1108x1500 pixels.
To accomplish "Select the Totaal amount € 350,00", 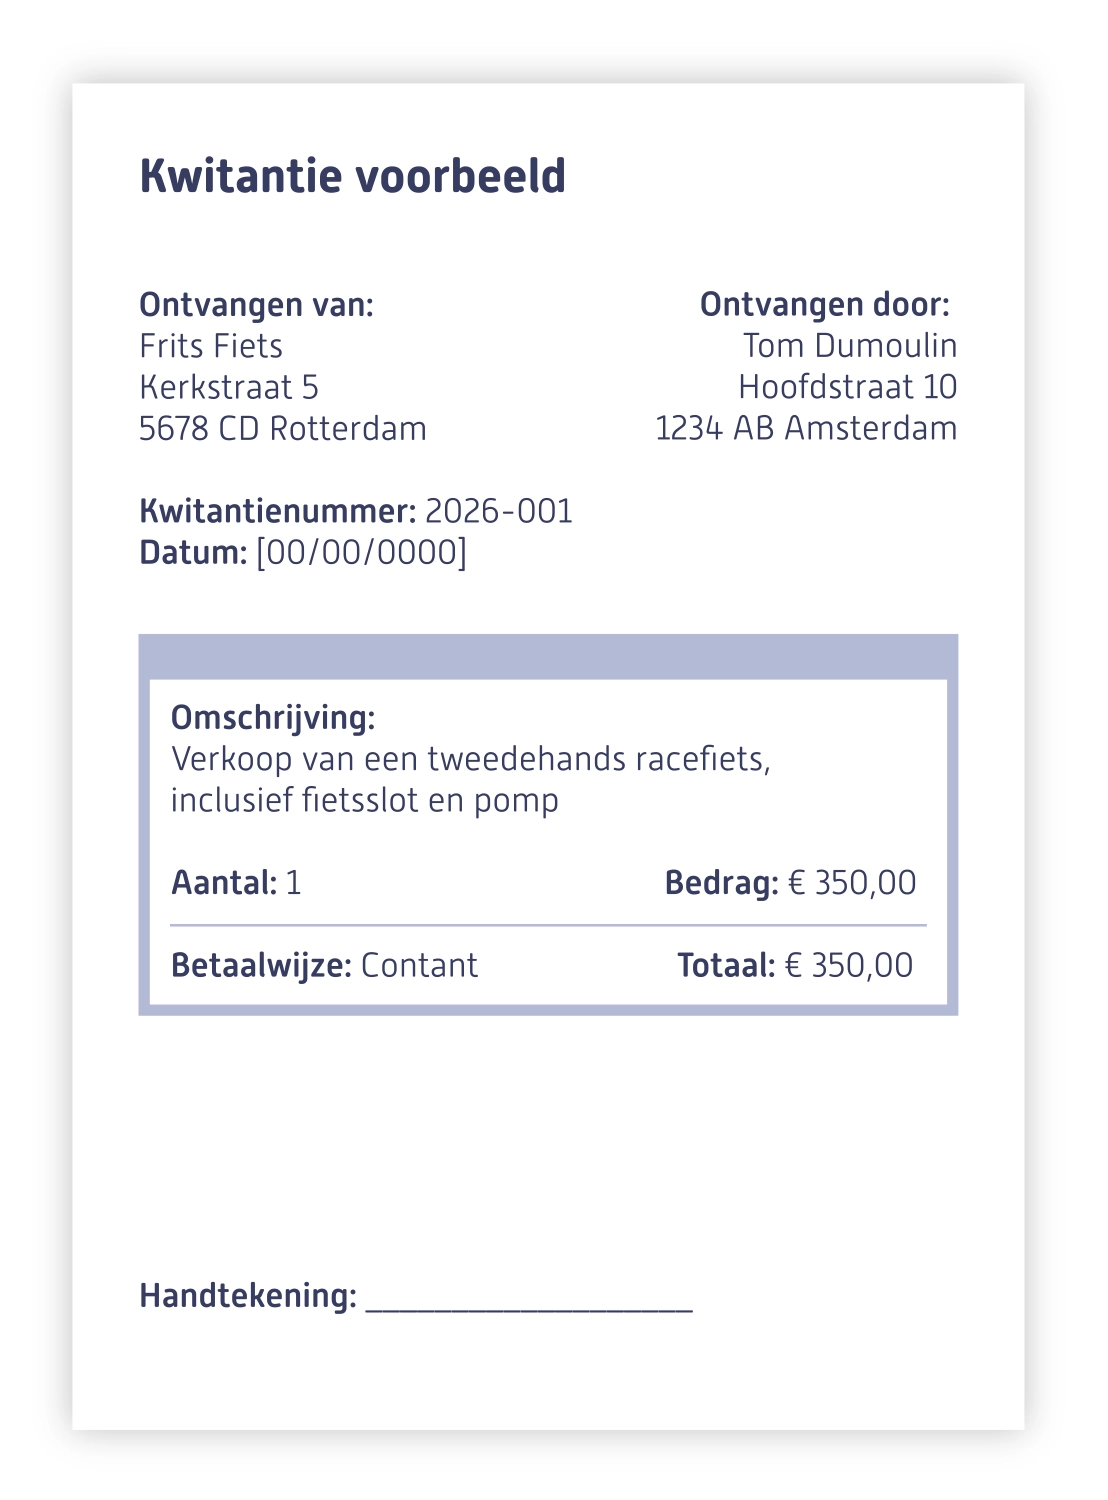I will click(849, 965).
